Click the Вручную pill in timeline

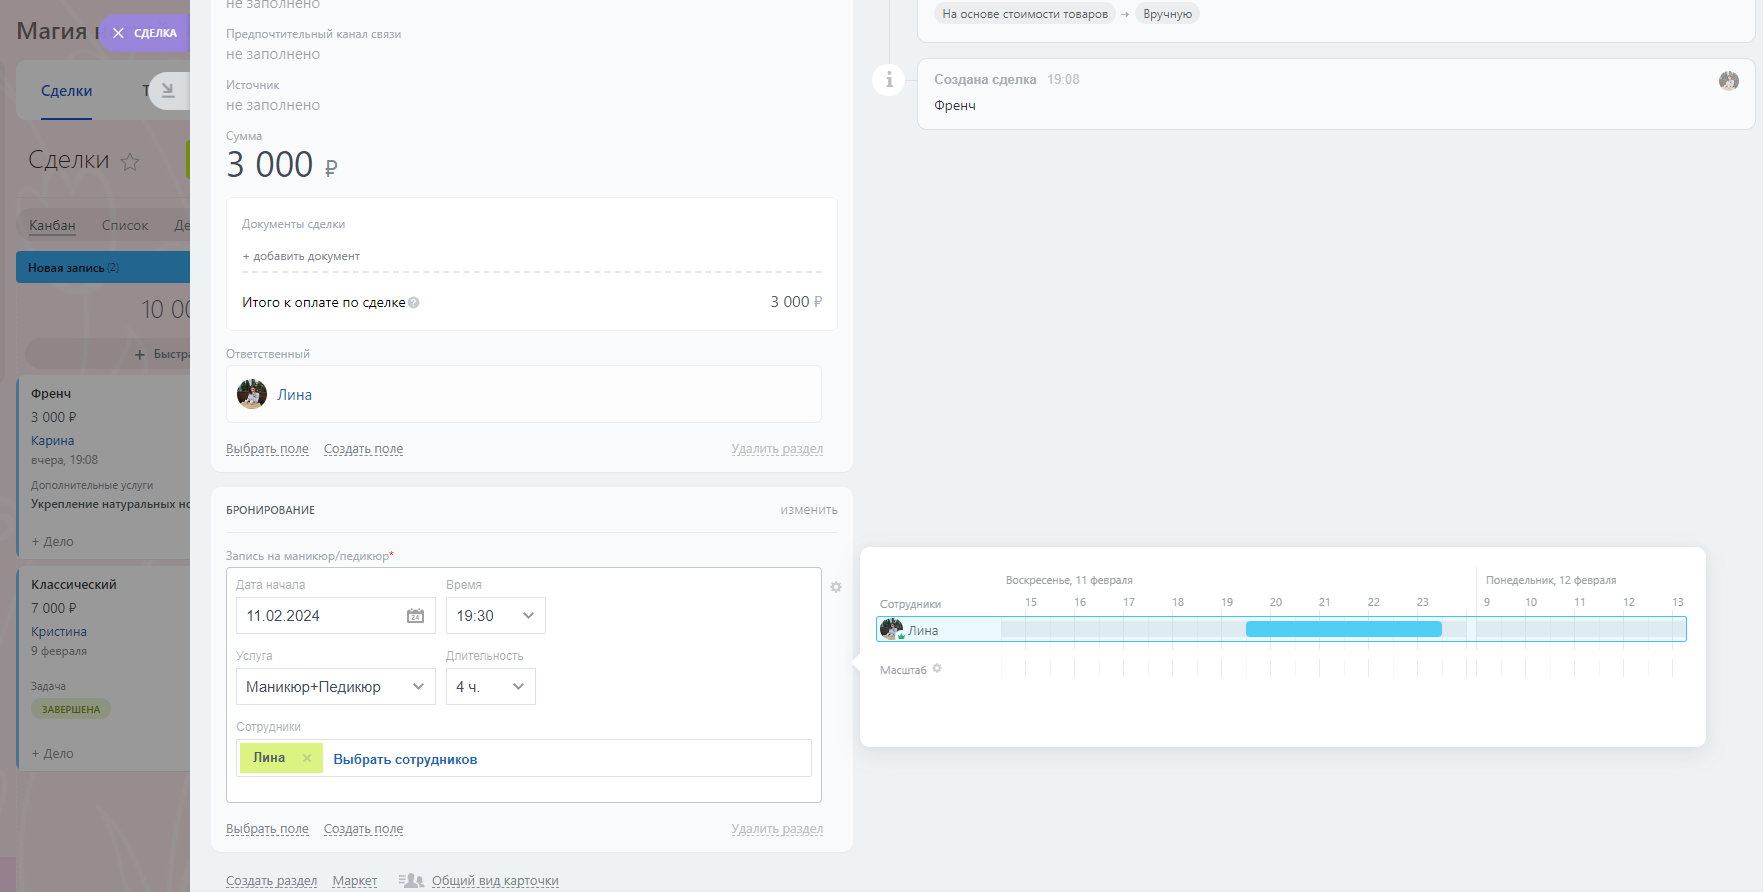pyautogui.click(x=1167, y=14)
